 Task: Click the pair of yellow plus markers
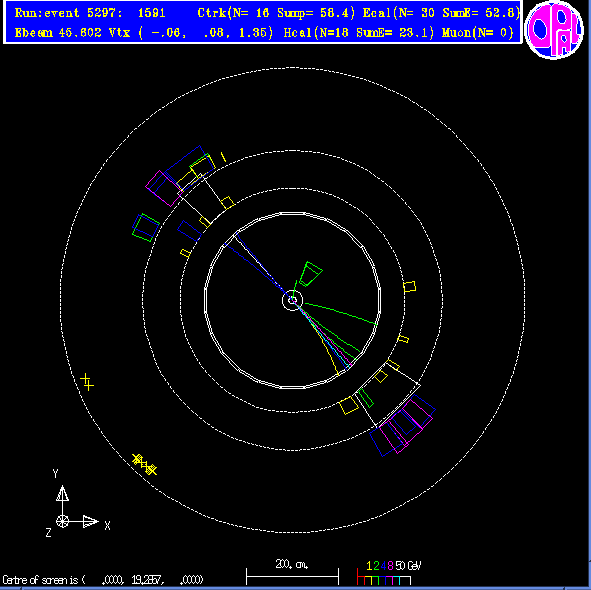(87, 382)
